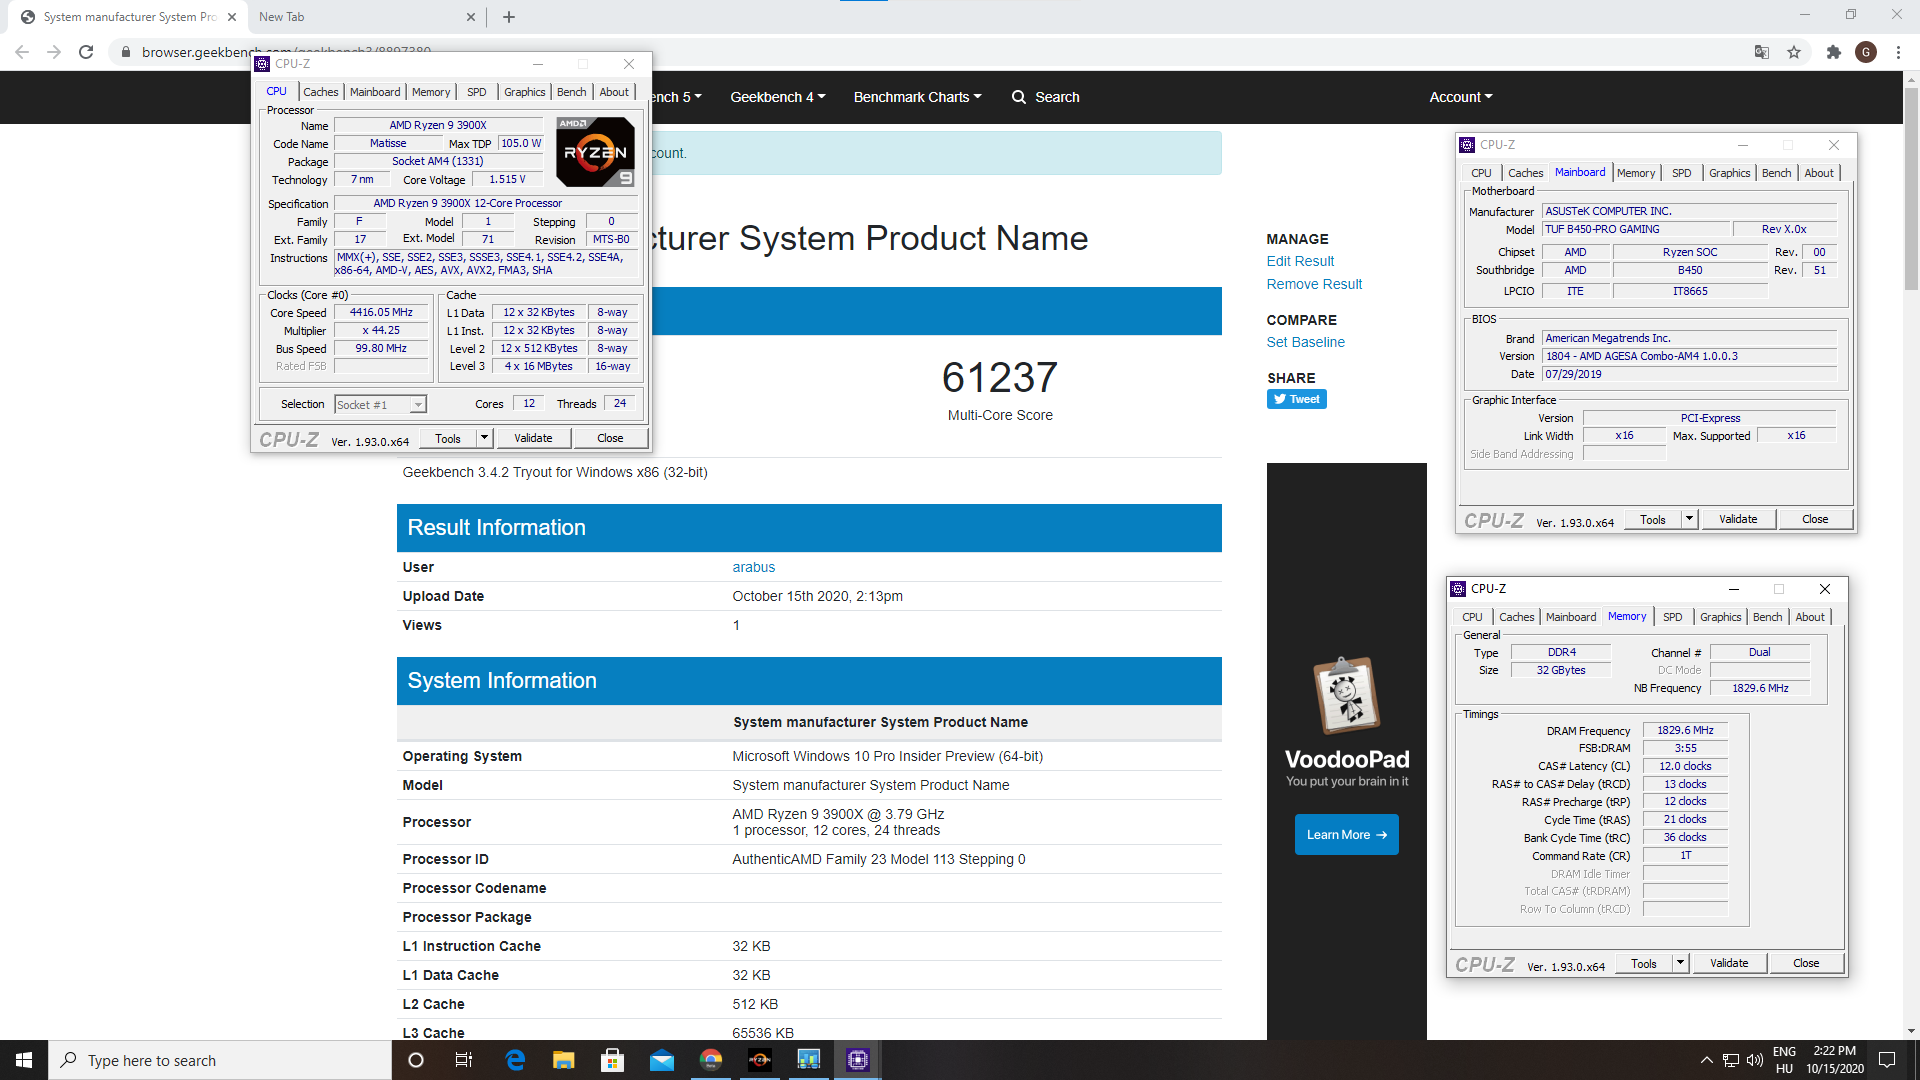Viewport: 1920px width, 1080px height.
Task: Open user arabus profile link
Action: coord(753,567)
